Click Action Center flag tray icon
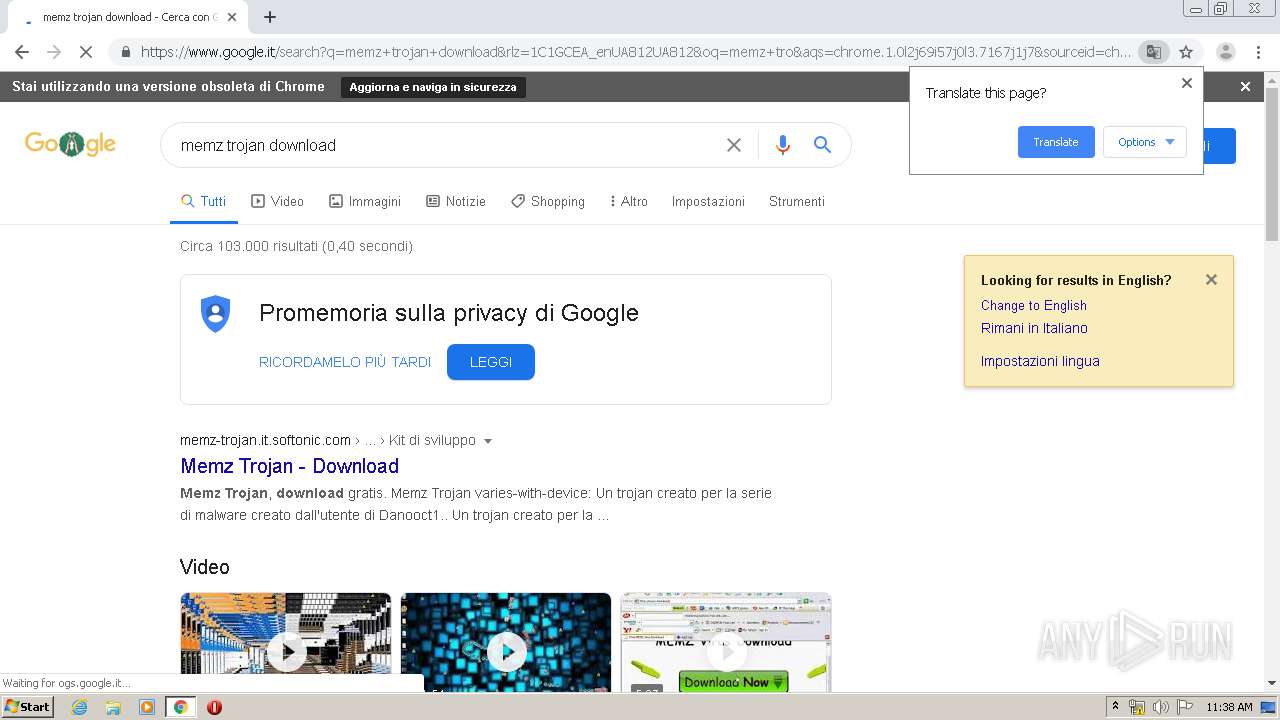This screenshot has width=1280, height=720. (1185, 707)
